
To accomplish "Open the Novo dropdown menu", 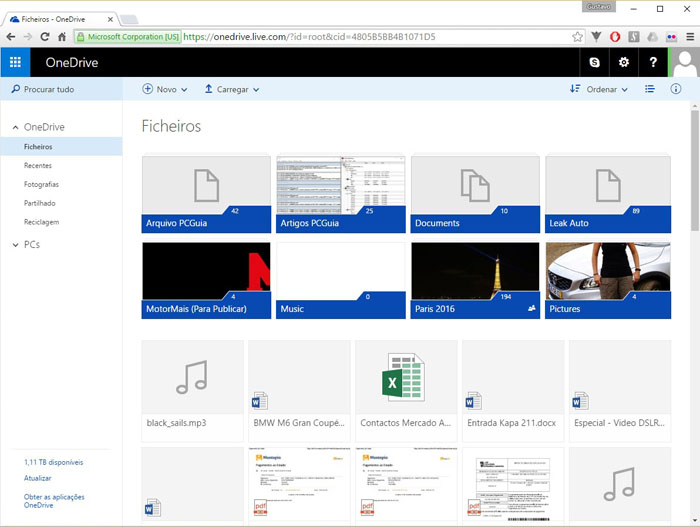I will click(x=165, y=89).
